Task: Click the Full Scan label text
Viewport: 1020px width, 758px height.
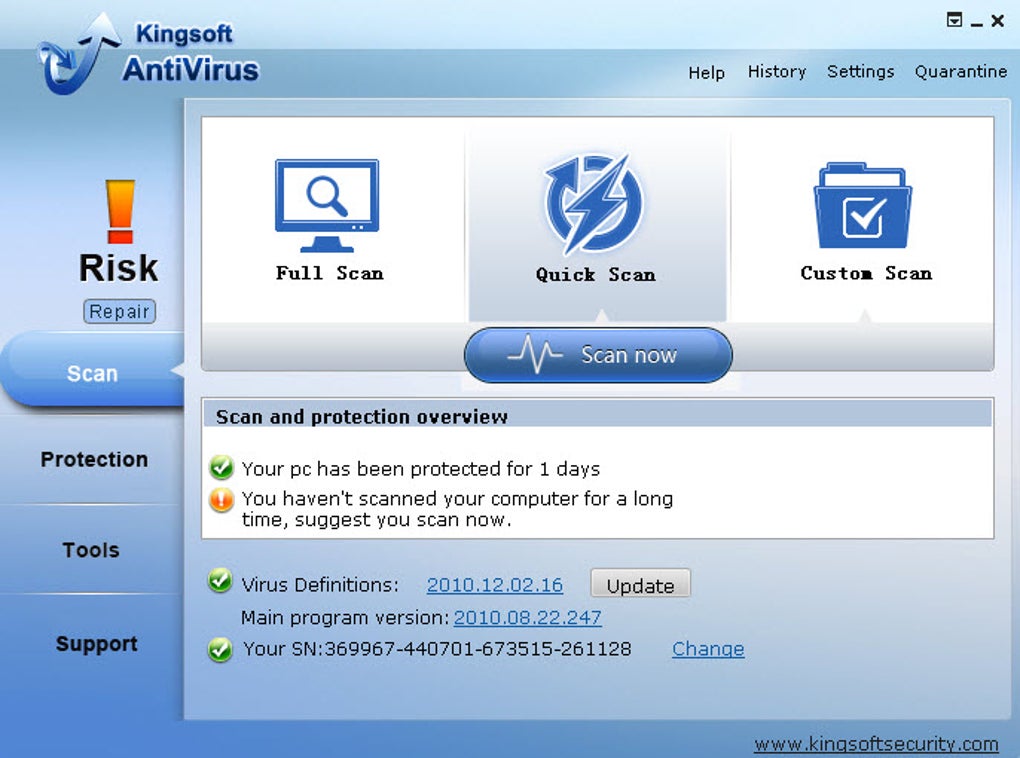Action: 330,273
